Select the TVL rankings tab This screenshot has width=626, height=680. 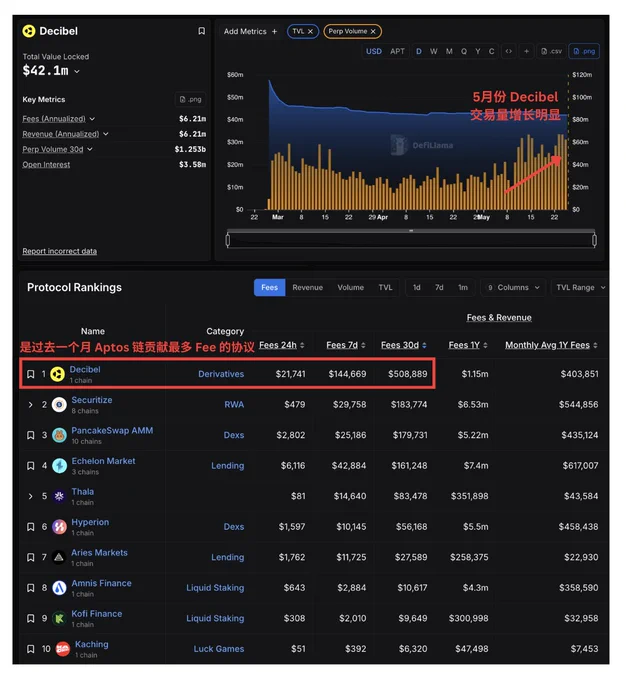click(385, 287)
